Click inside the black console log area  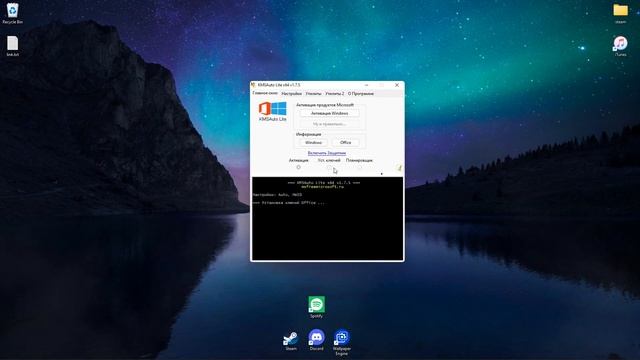pos(327,218)
